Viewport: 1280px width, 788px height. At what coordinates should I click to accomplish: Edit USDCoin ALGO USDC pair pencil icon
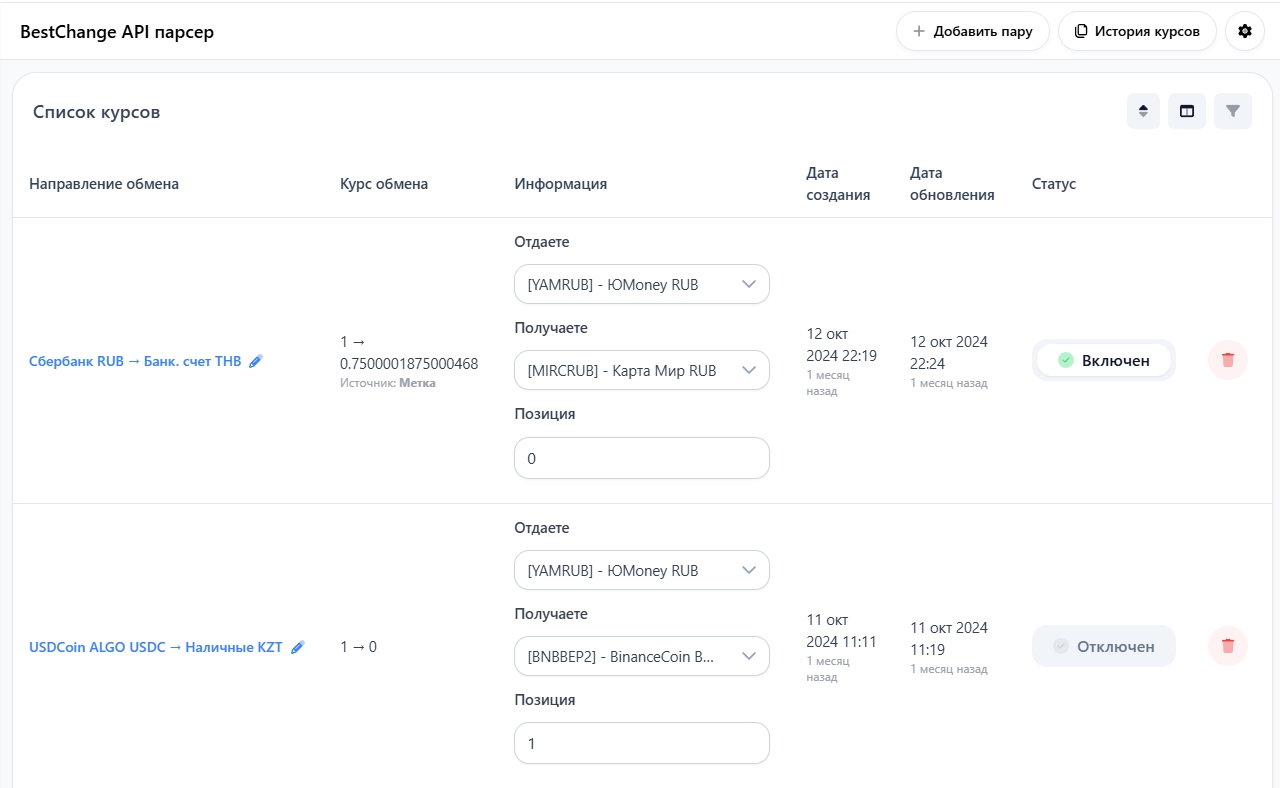[297, 647]
